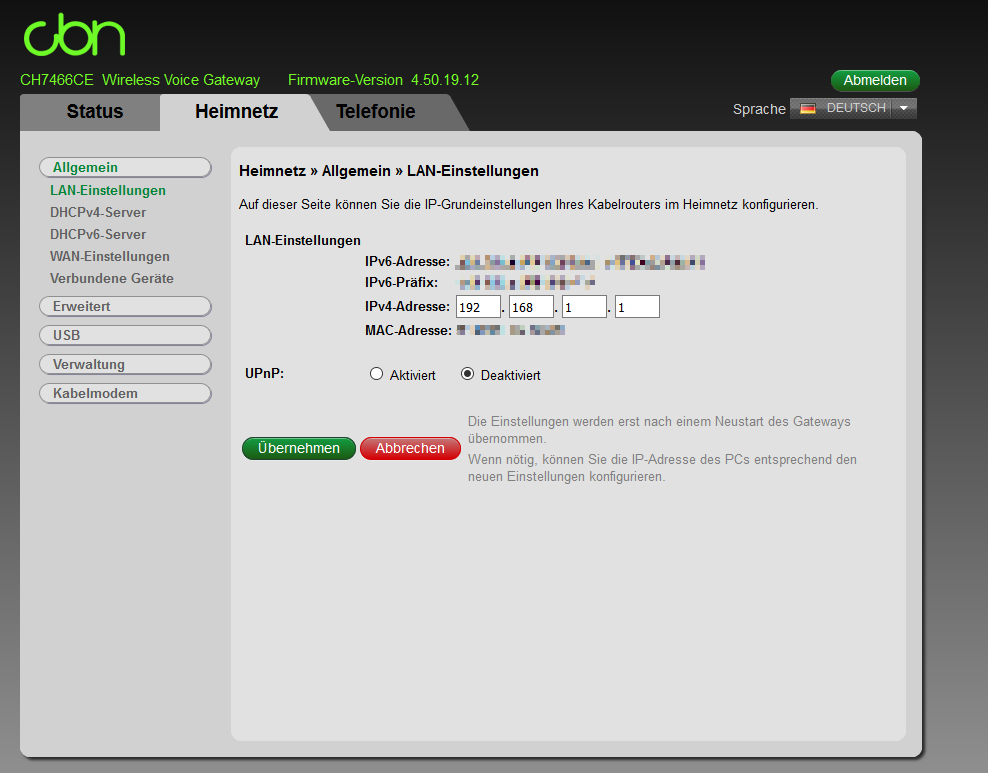
Task: Switch to the Telefonie tab
Action: click(x=376, y=112)
